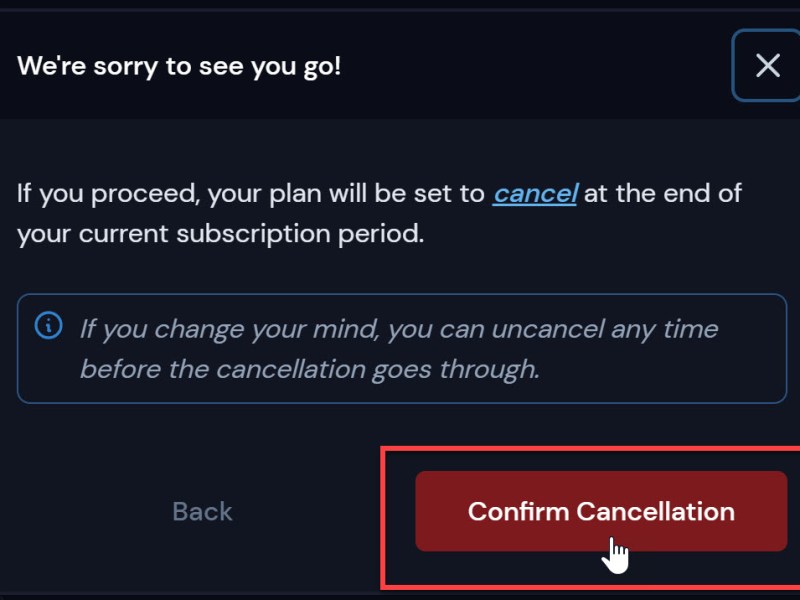The height and width of the screenshot is (600, 800).
Task: Click the "We're sorry to see you go!" heading
Action: 179,67
